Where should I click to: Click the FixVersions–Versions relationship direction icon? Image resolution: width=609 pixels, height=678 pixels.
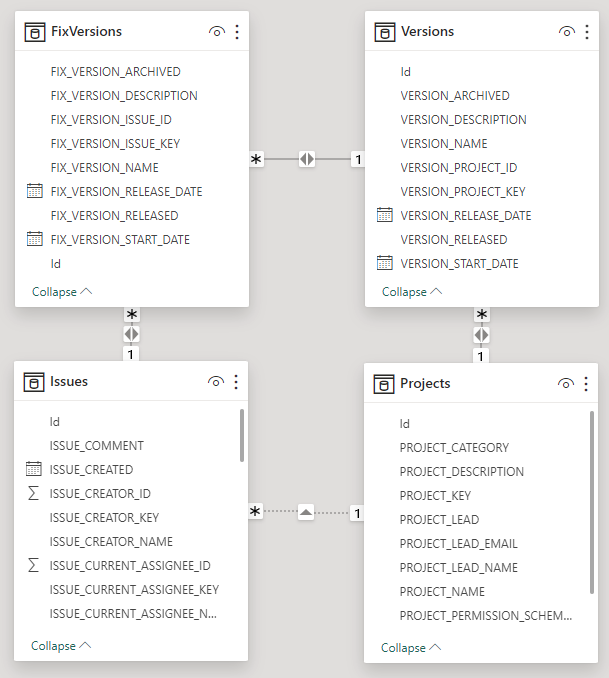[307, 159]
